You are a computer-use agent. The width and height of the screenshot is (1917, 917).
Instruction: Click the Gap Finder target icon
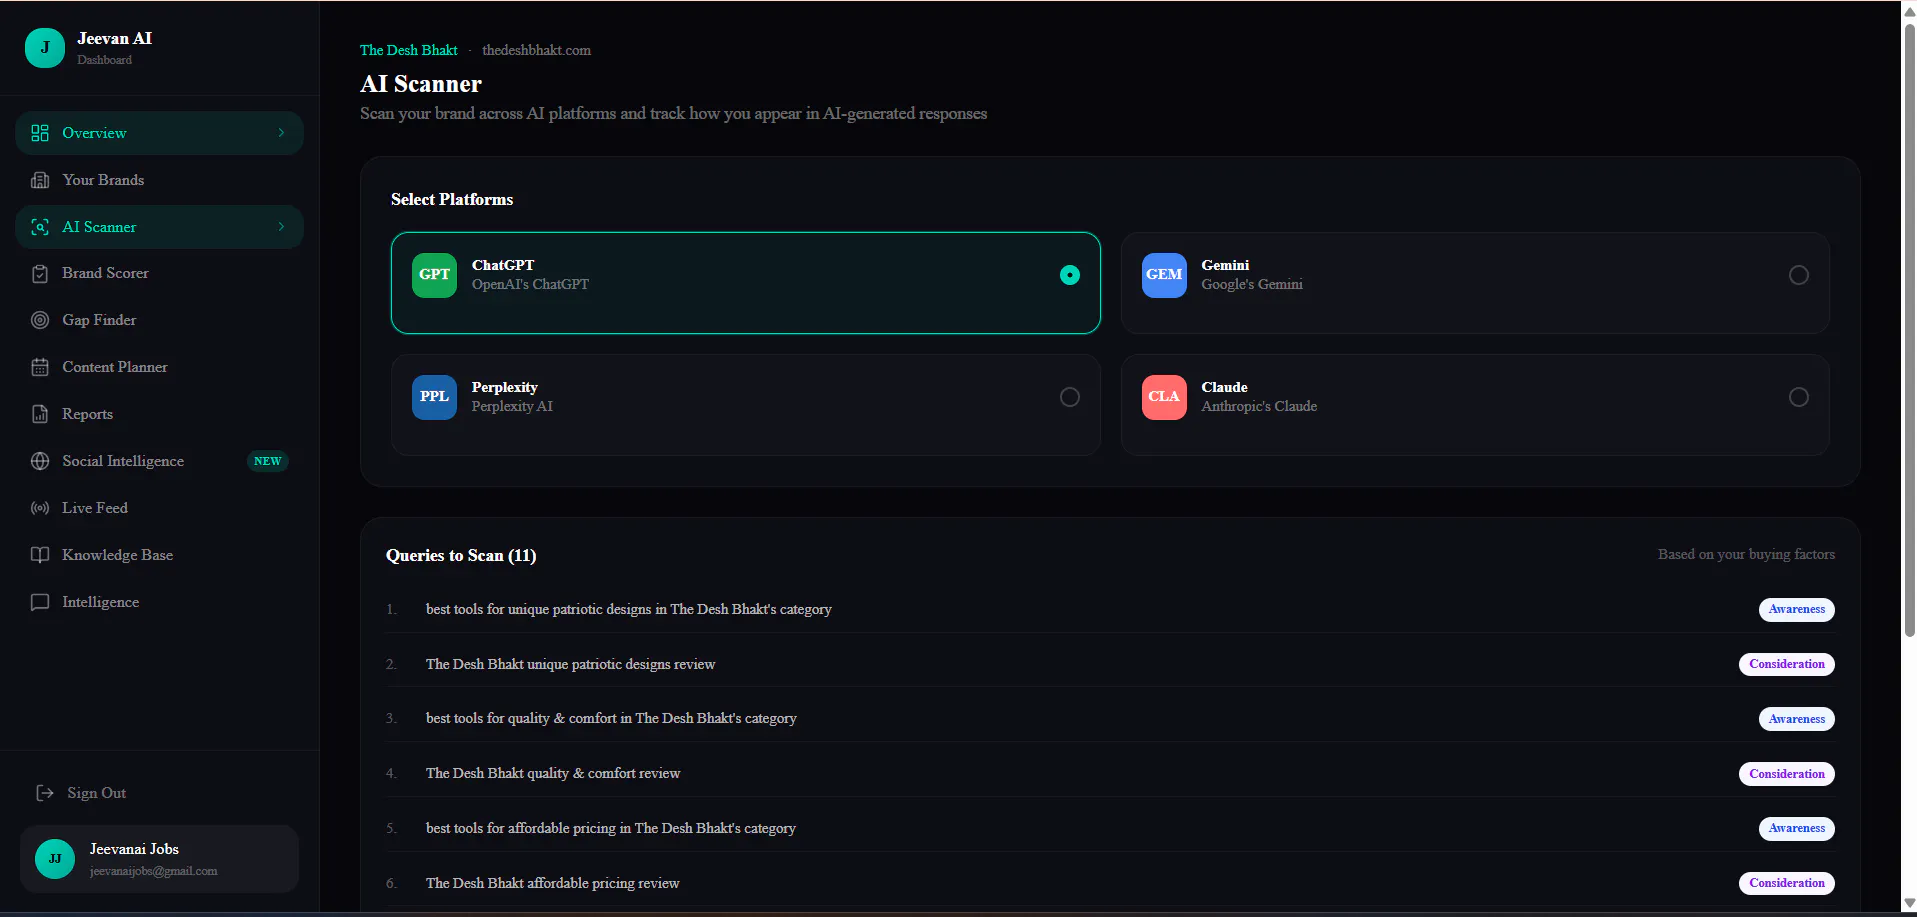point(40,320)
